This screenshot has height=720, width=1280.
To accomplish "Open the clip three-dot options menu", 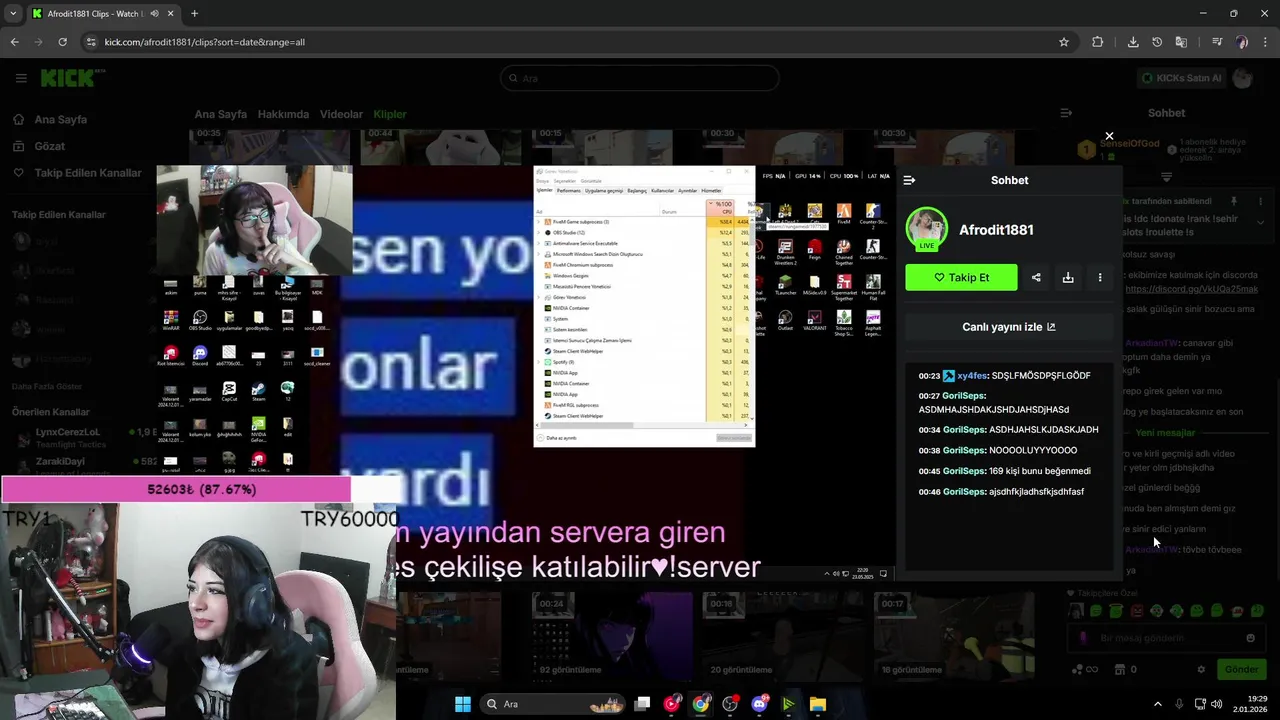I will (1100, 278).
